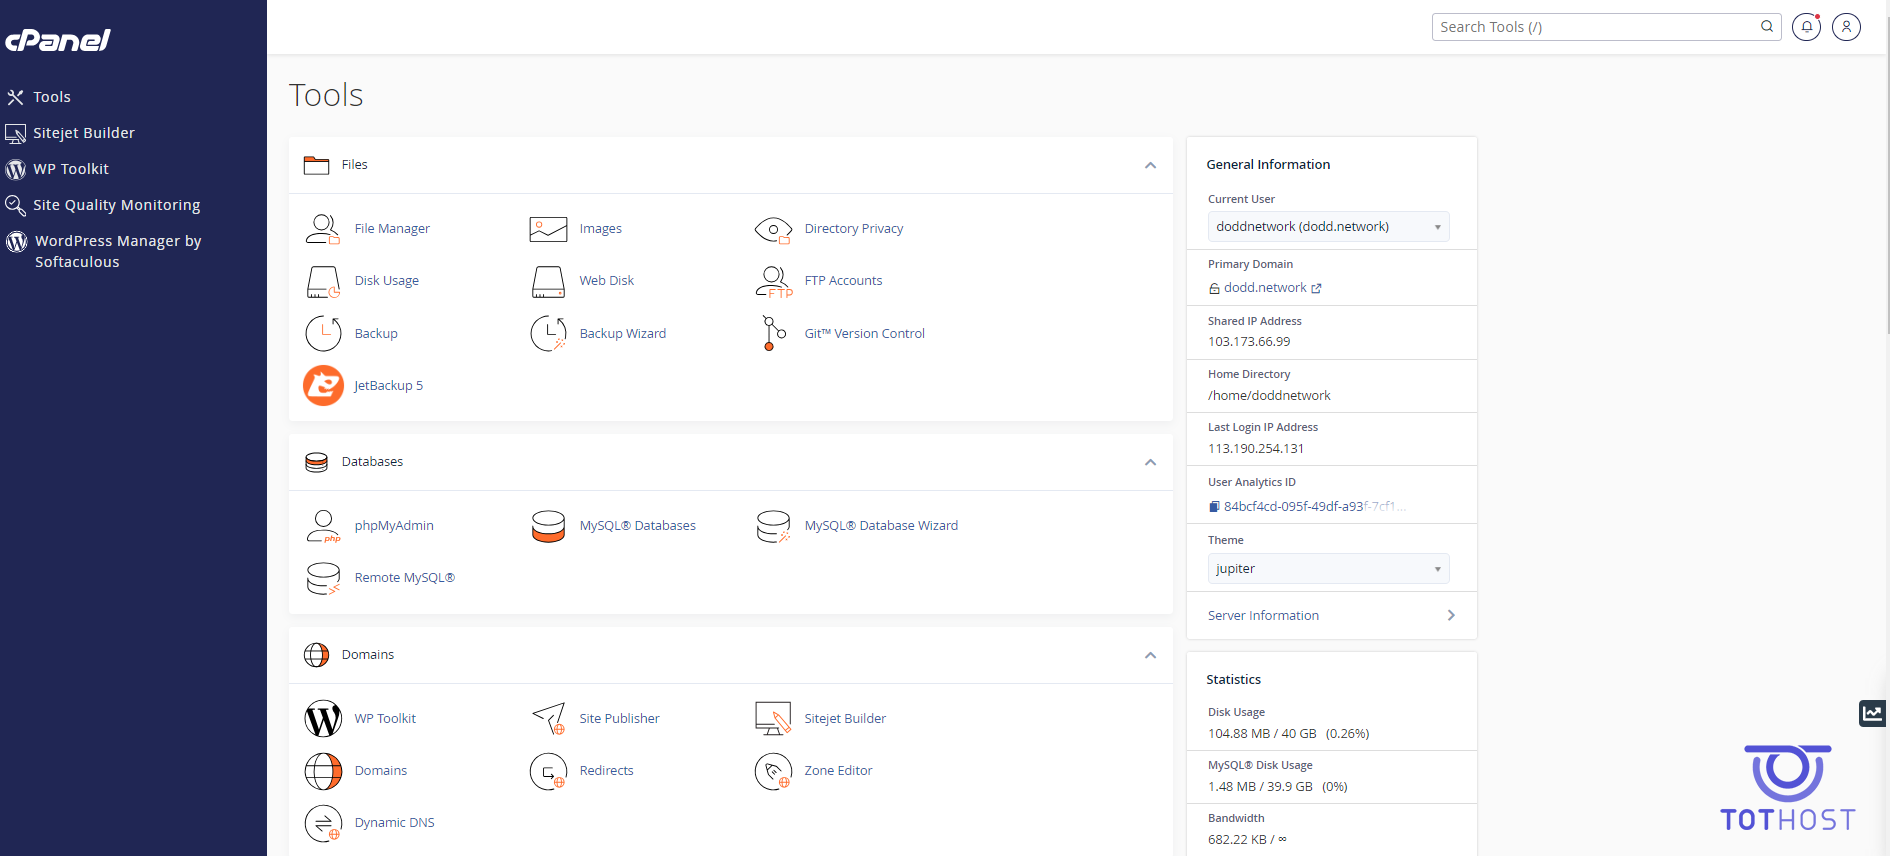Screen dimensions: 1890x856
Task: Open the File Manager link text
Action: [x=392, y=229]
